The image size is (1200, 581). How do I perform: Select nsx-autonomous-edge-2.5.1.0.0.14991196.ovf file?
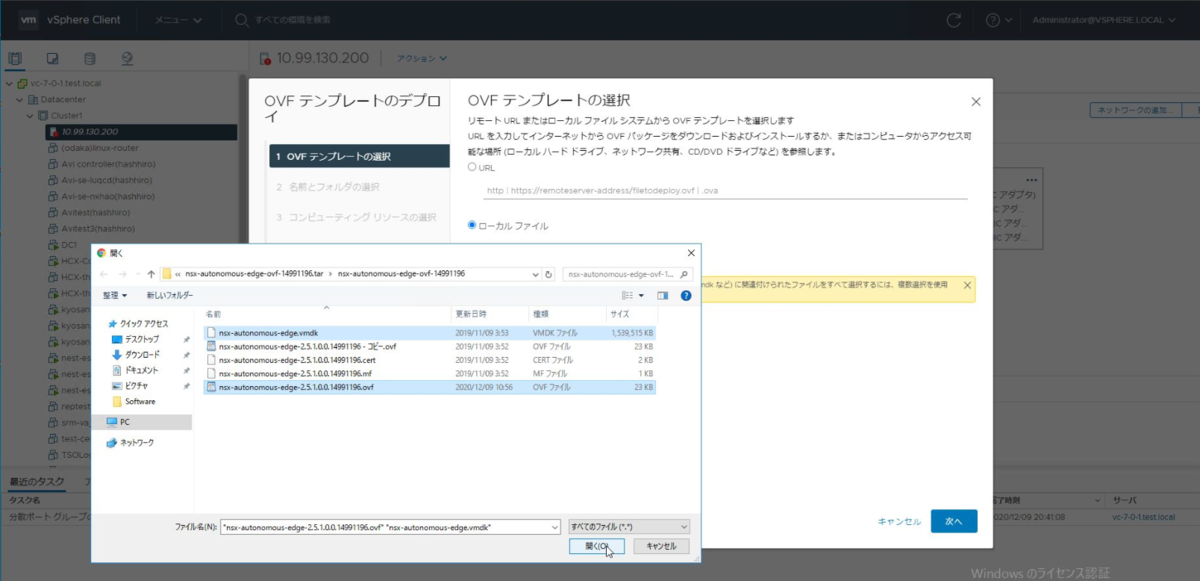click(x=430, y=386)
